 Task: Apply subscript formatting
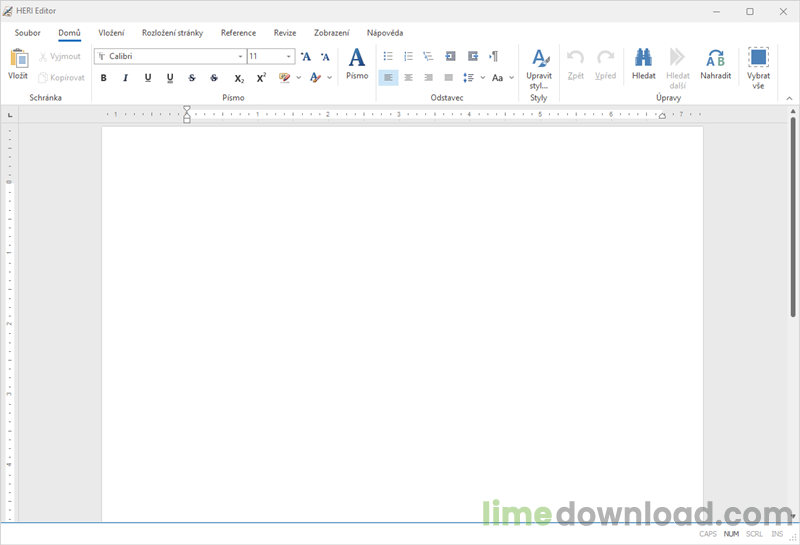239,78
